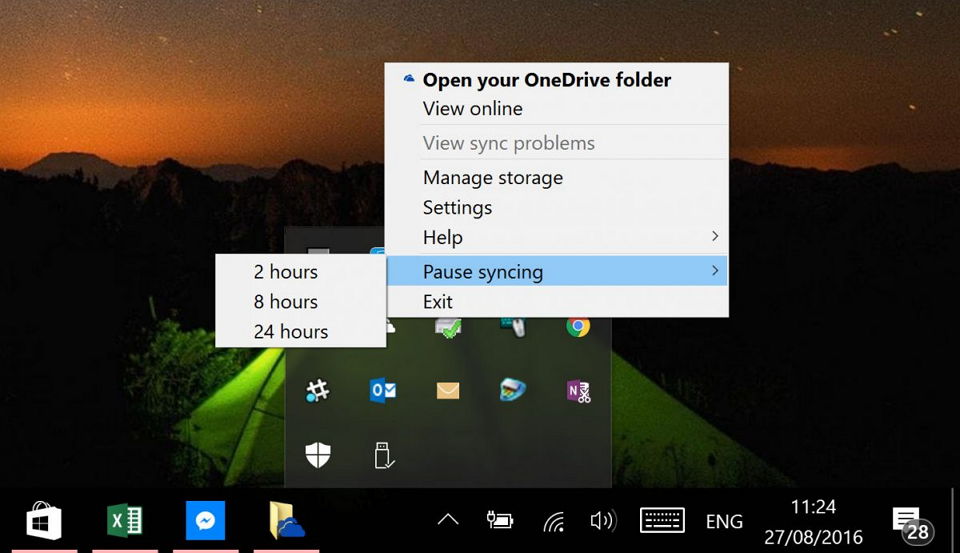Image resolution: width=960 pixels, height=553 pixels.
Task: Click the Mail envelope tray icon
Action: [x=448, y=390]
